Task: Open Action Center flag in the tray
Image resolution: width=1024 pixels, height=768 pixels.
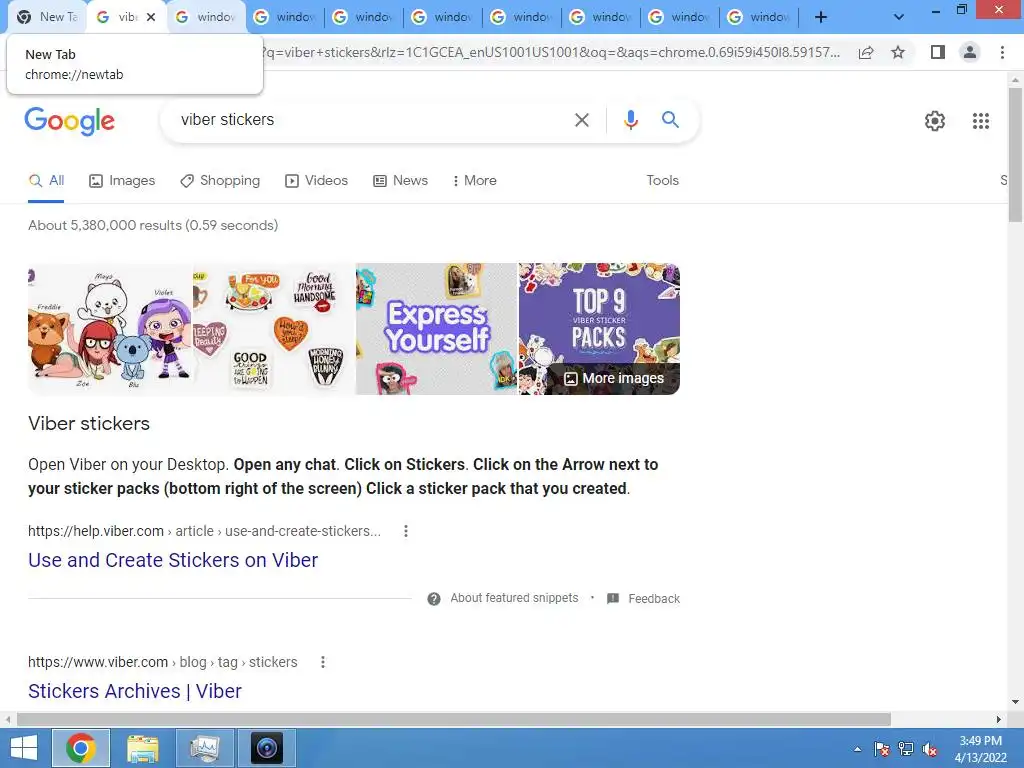Action: (881, 749)
